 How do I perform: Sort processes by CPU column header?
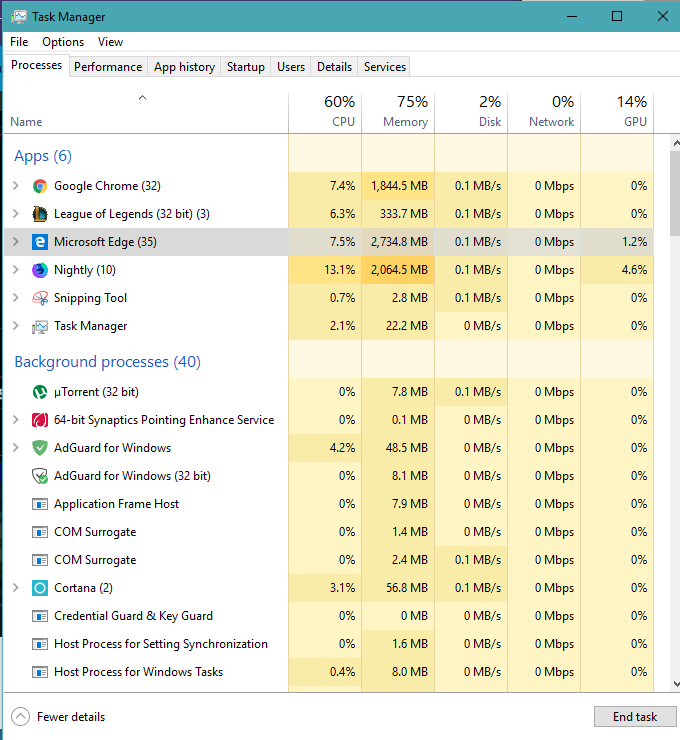coord(325,111)
